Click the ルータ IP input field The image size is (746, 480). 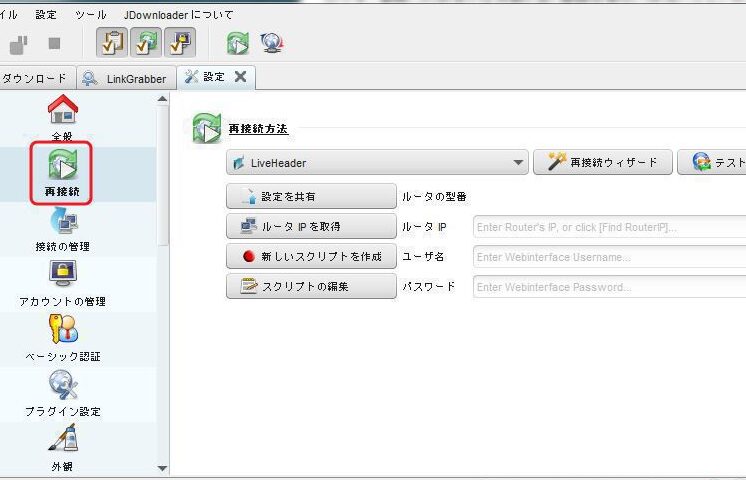(x=609, y=227)
